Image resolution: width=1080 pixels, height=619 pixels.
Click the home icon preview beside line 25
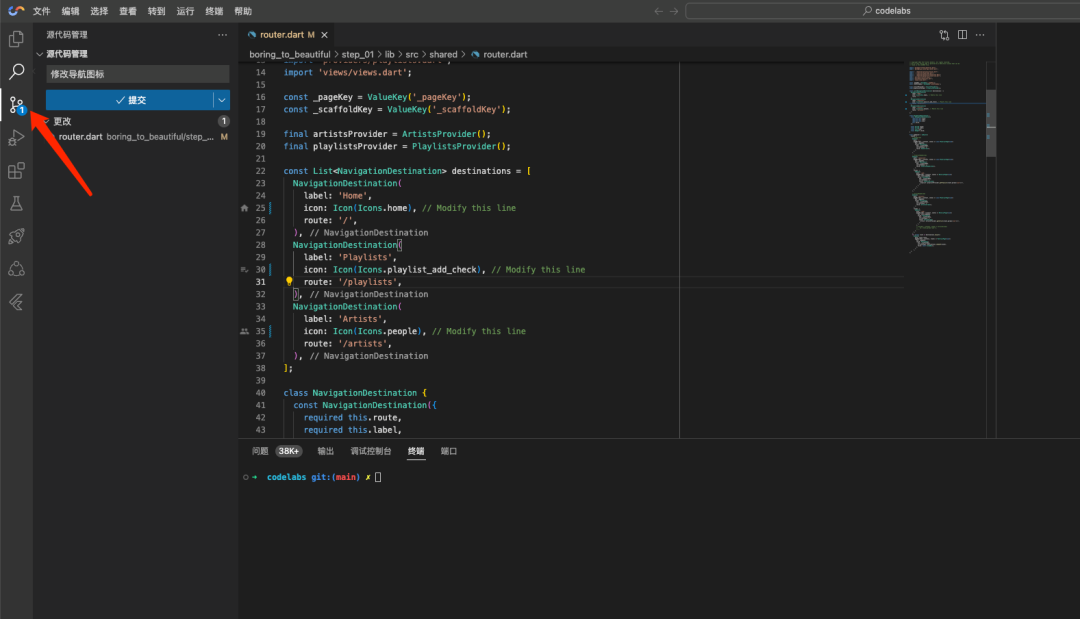coord(245,208)
